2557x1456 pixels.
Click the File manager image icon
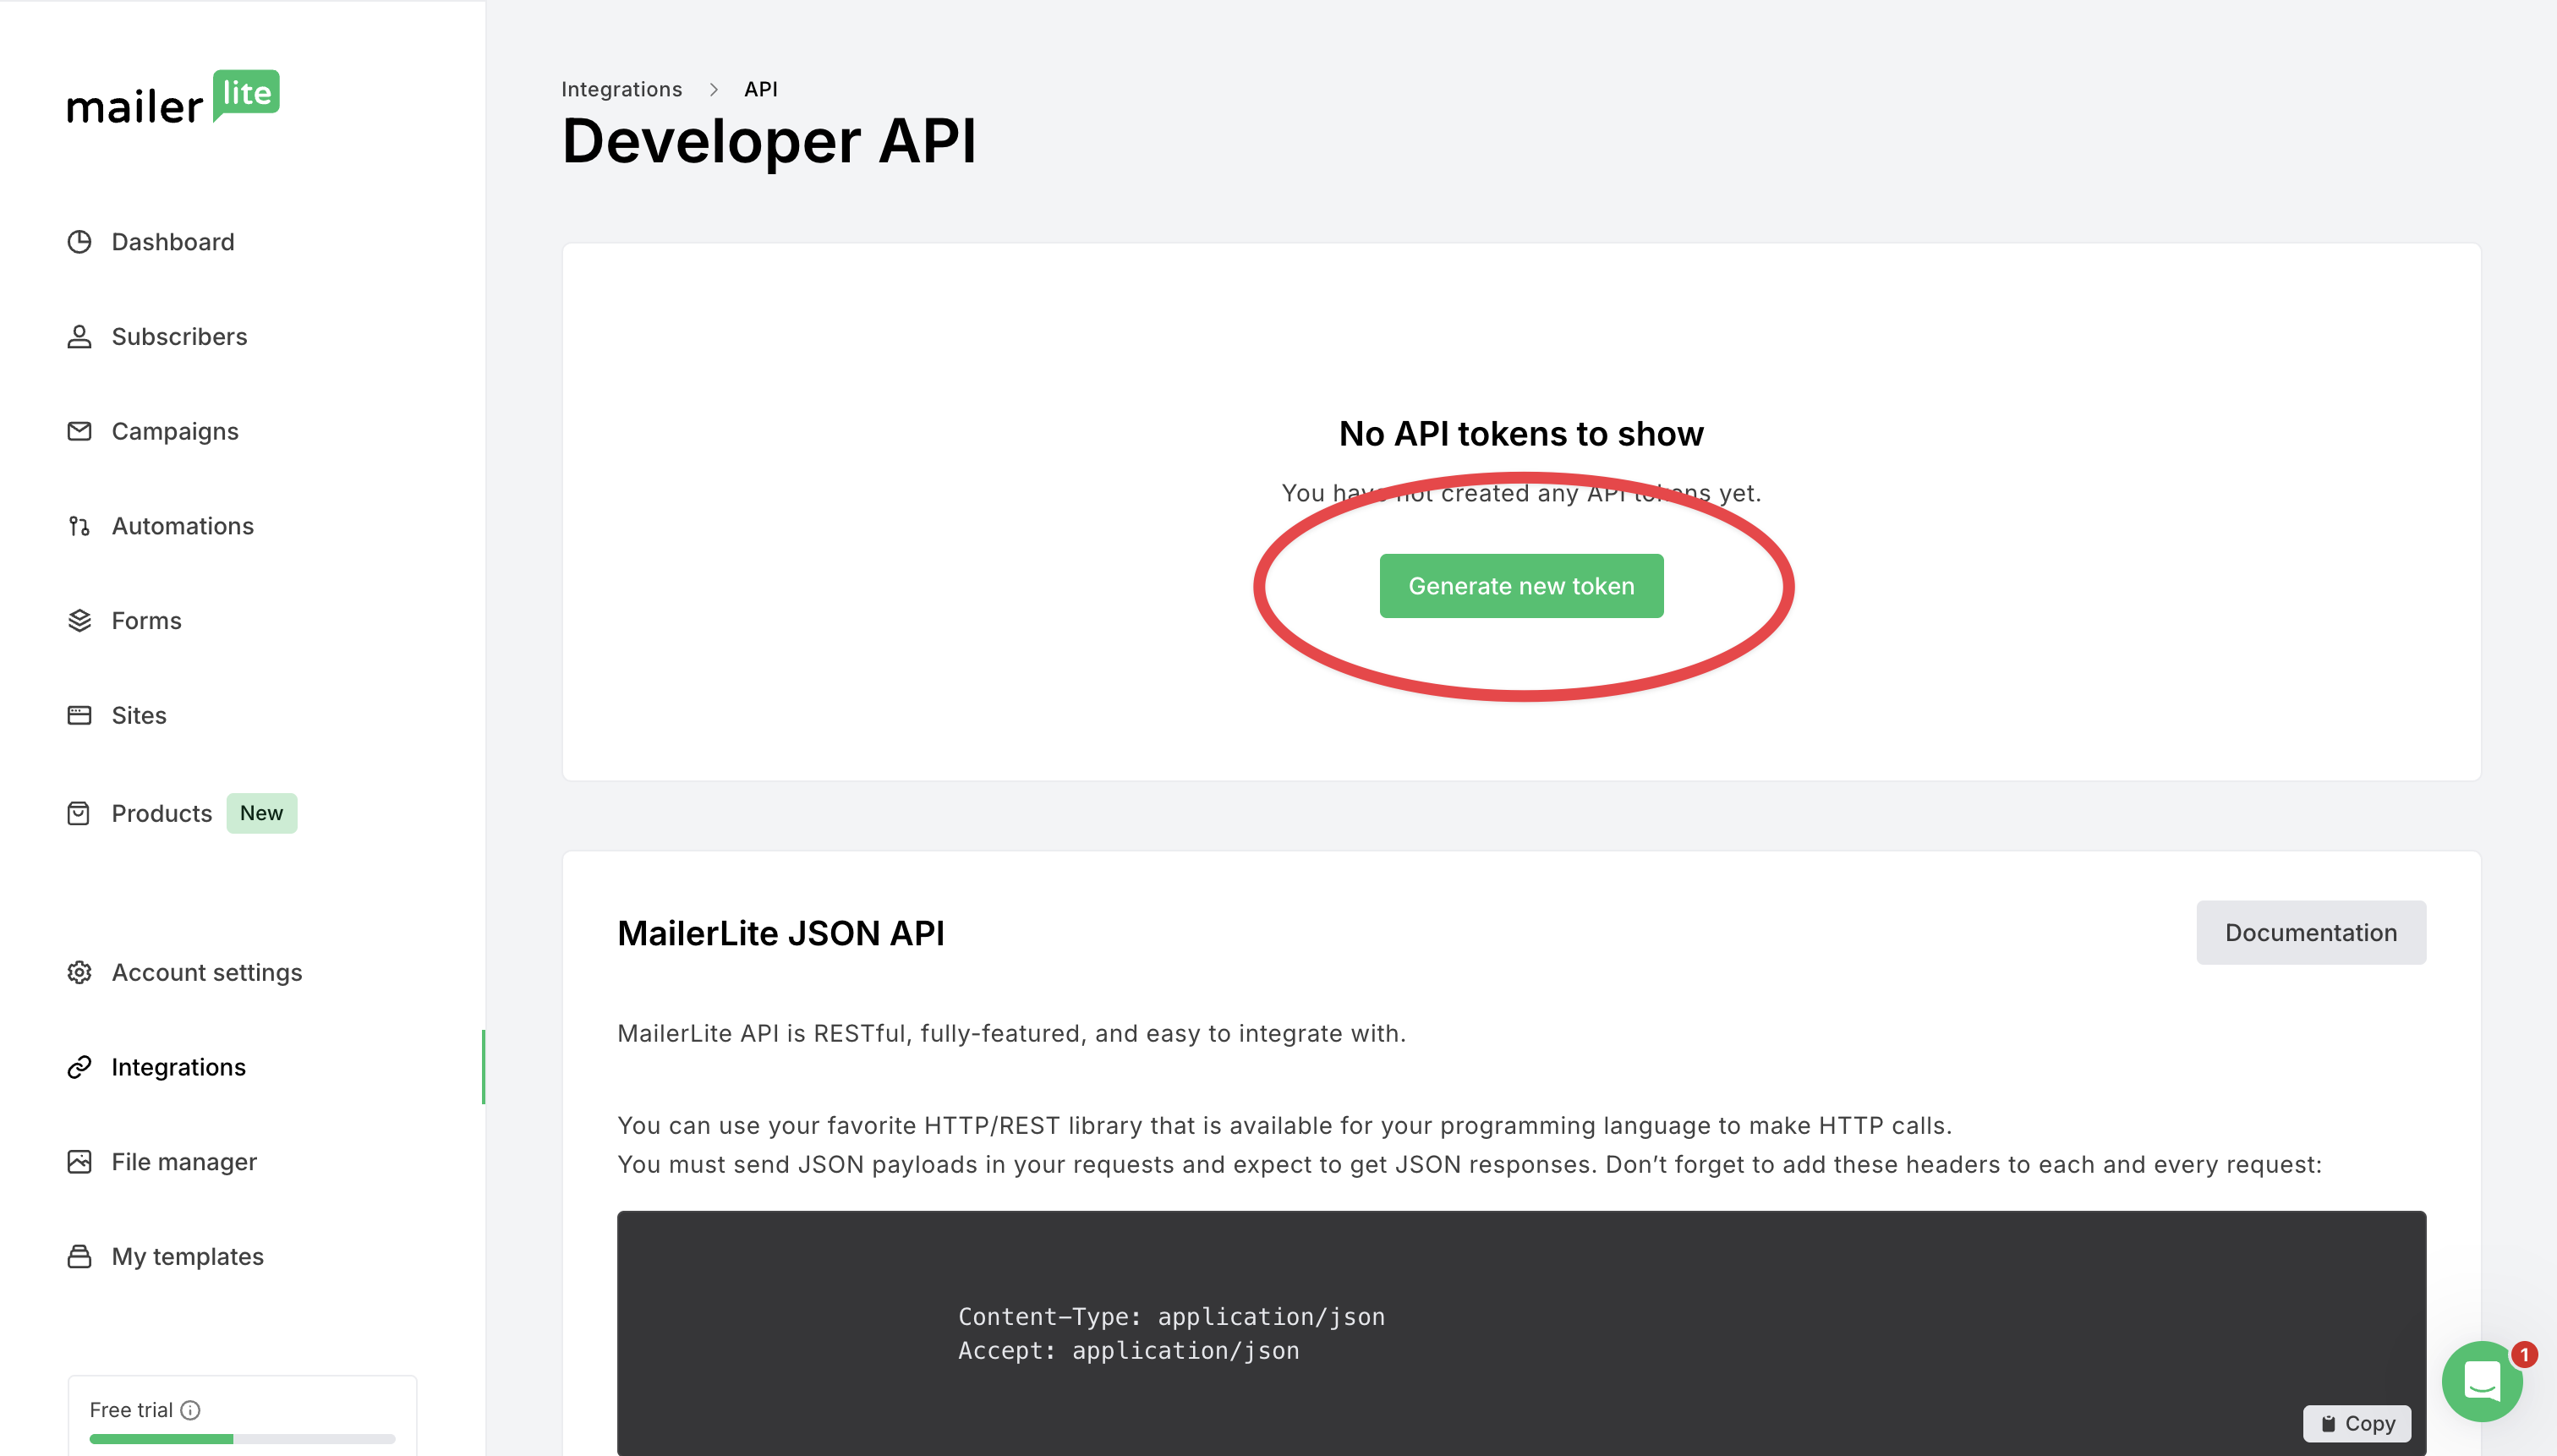[x=79, y=1162]
